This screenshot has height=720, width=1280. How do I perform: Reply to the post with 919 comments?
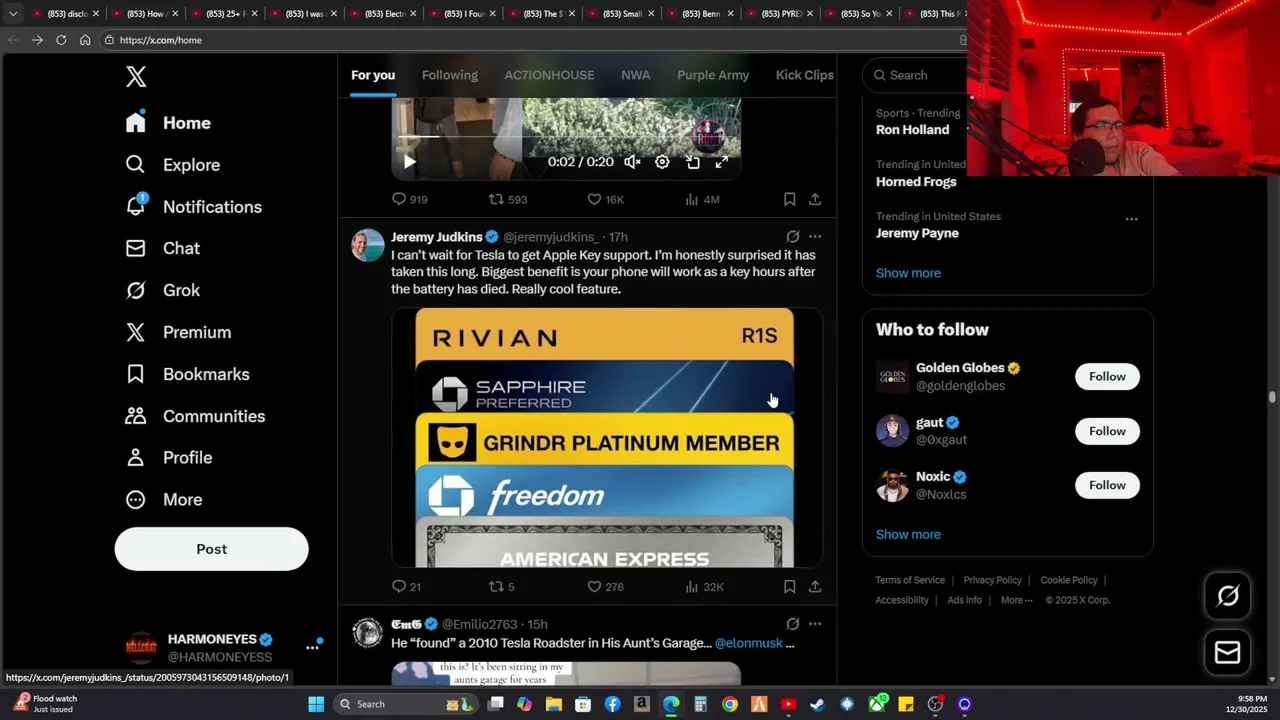point(409,199)
